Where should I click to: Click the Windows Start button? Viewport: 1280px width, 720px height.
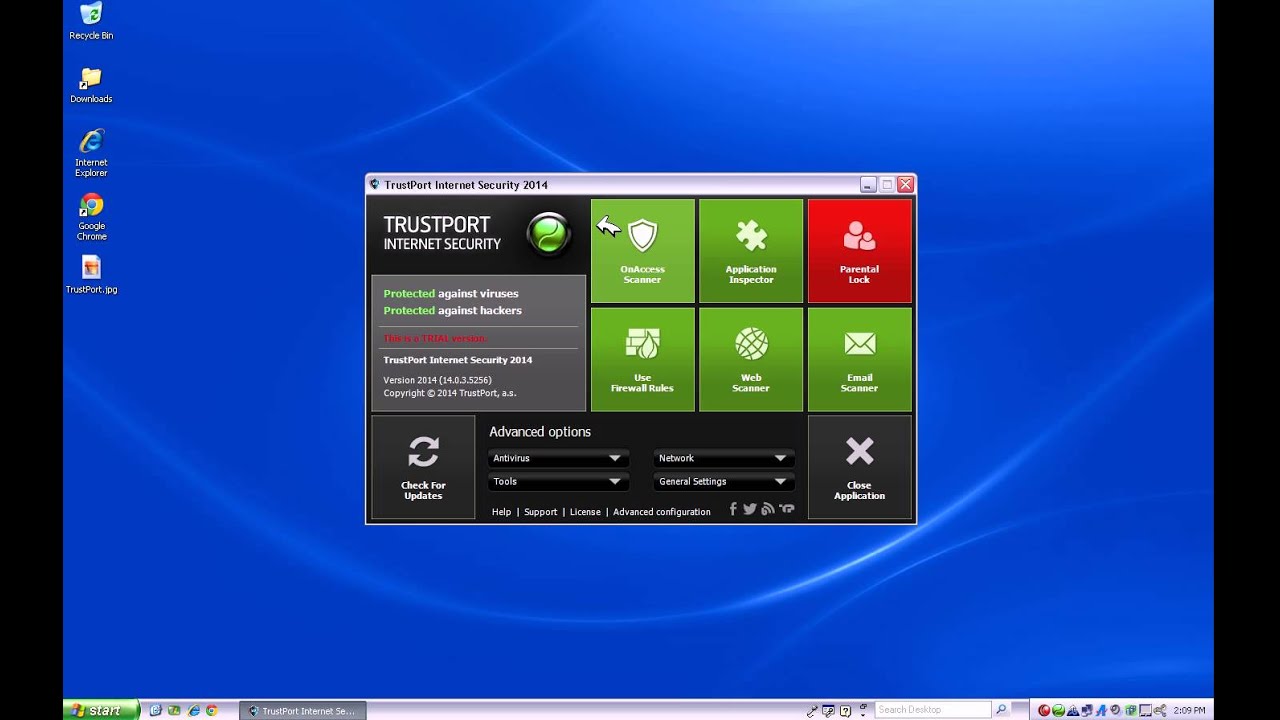click(x=100, y=710)
